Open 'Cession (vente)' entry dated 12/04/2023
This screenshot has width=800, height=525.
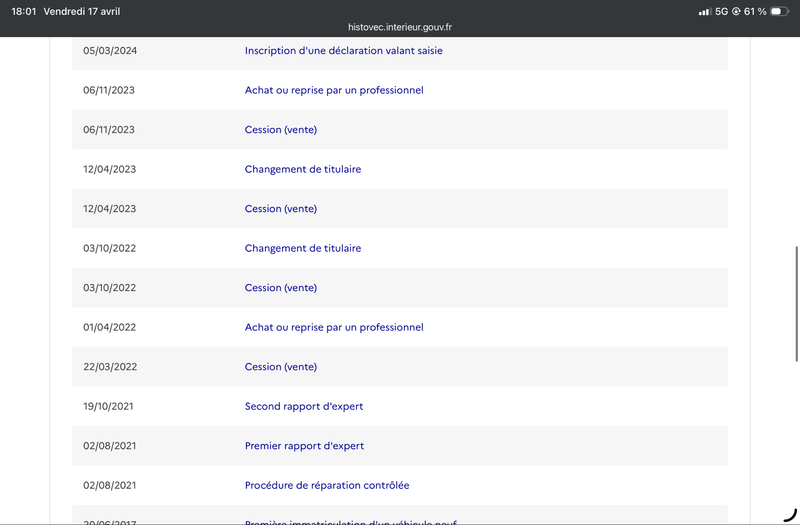[x=281, y=209]
